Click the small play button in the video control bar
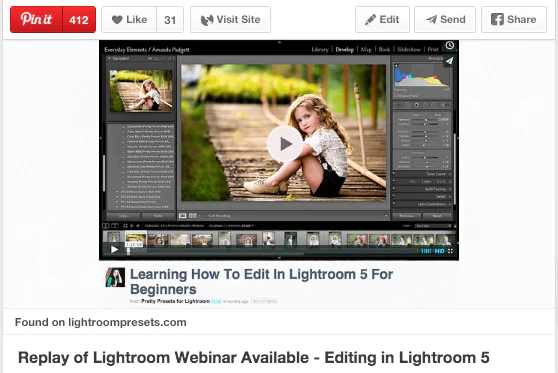Viewport: 558px width, 373px height. click(x=114, y=249)
